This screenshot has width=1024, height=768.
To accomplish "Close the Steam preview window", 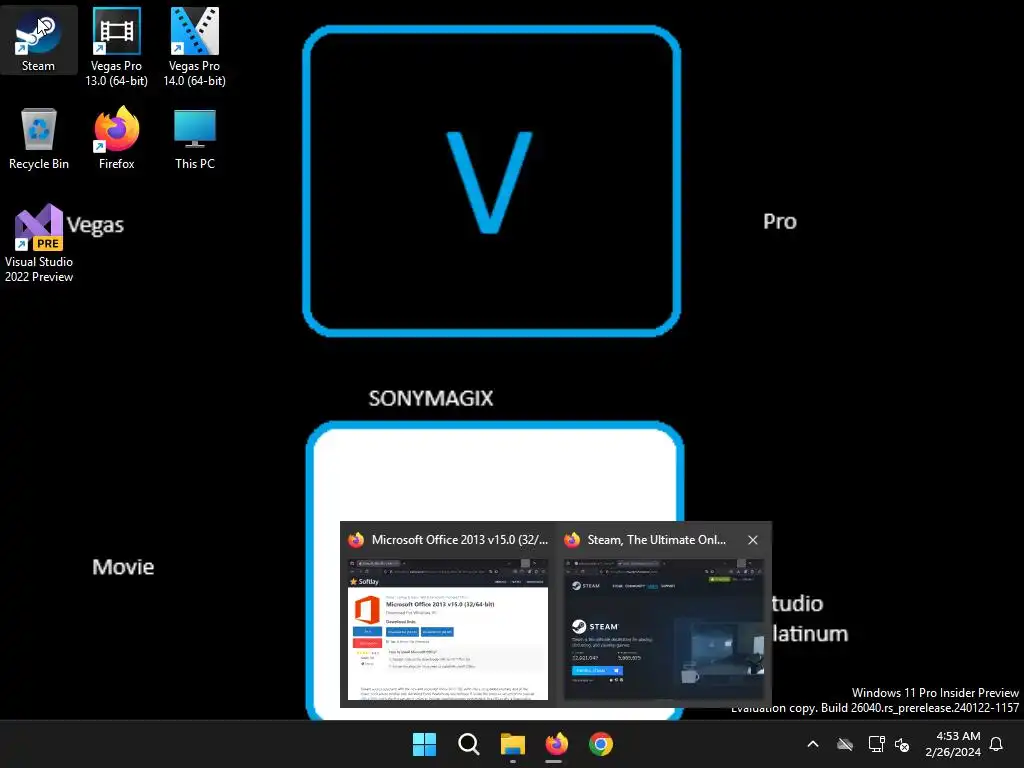I will click(753, 540).
